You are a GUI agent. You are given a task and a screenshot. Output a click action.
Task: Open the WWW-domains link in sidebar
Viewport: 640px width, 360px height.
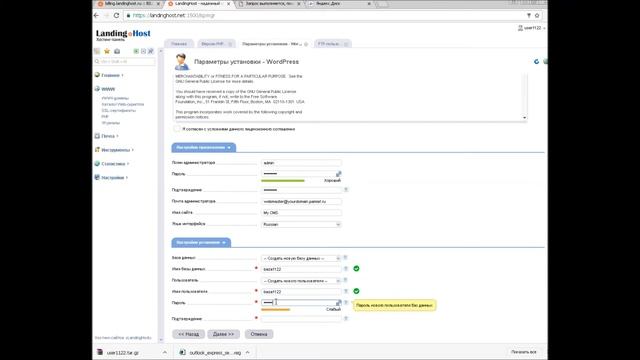point(115,98)
